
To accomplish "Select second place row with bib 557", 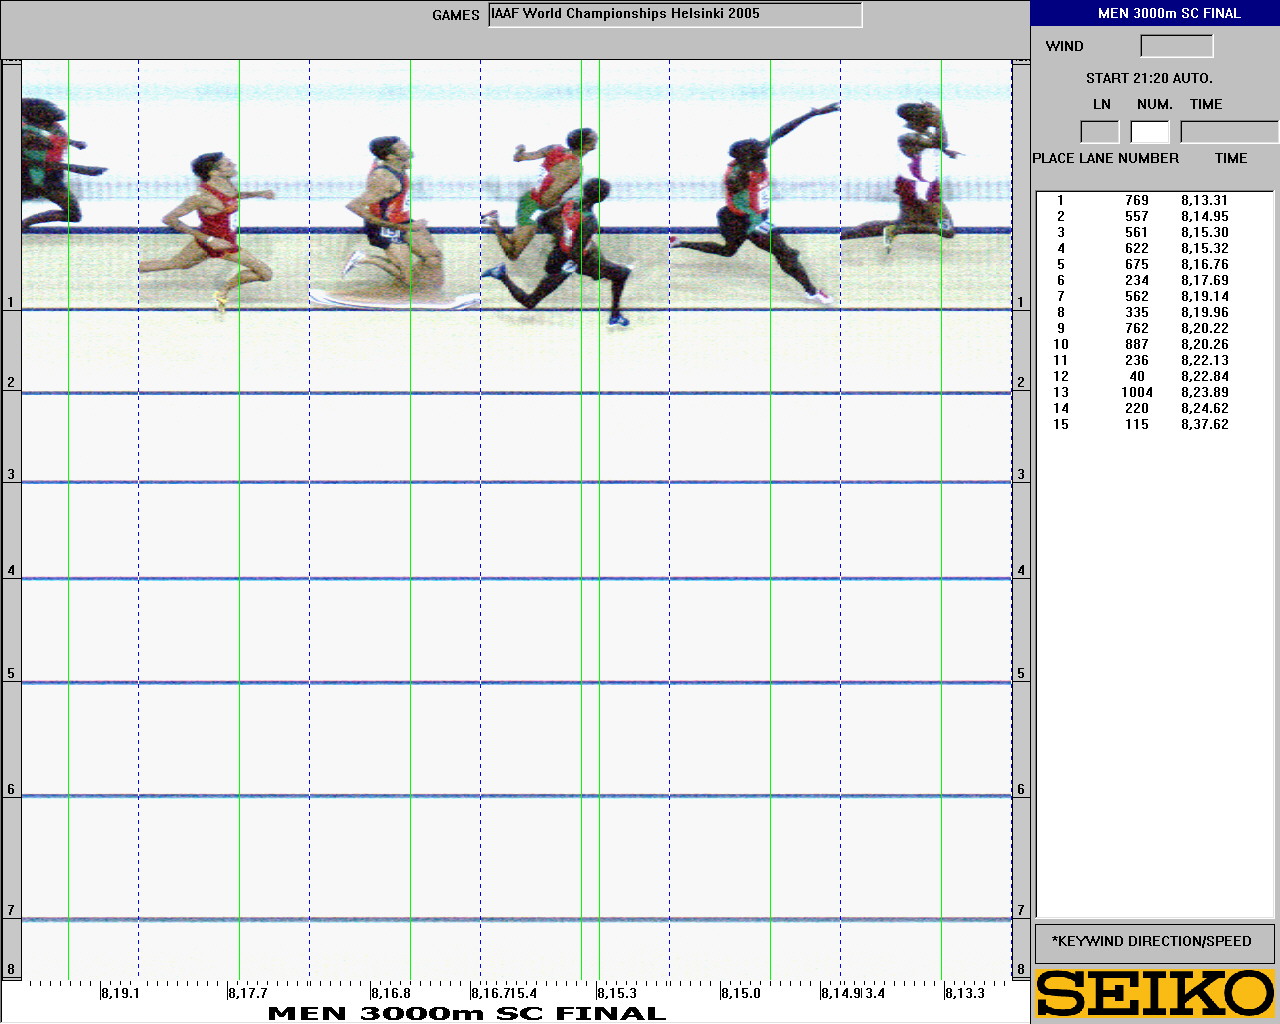I will coord(1137,216).
